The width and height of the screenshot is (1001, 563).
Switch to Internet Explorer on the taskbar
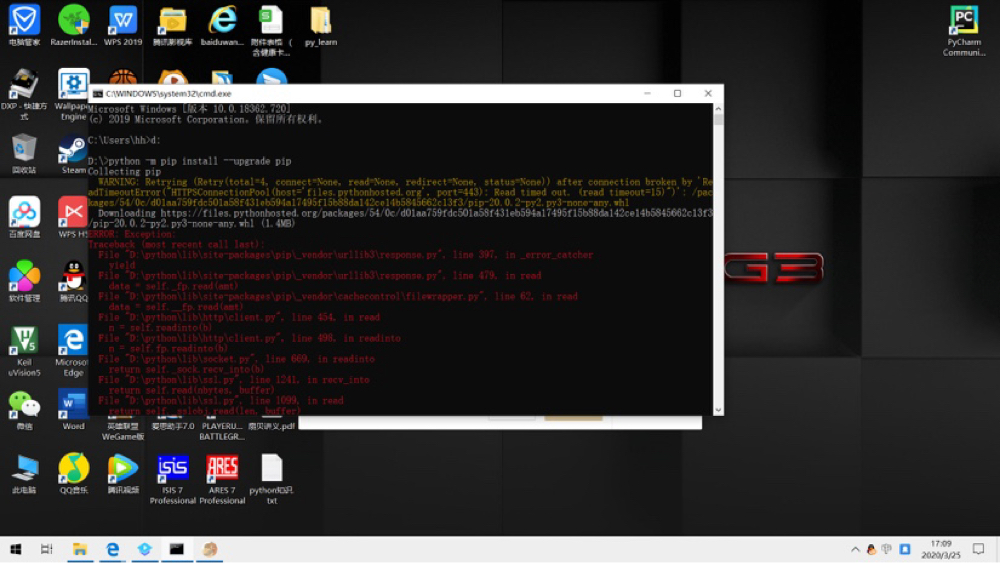pos(112,549)
